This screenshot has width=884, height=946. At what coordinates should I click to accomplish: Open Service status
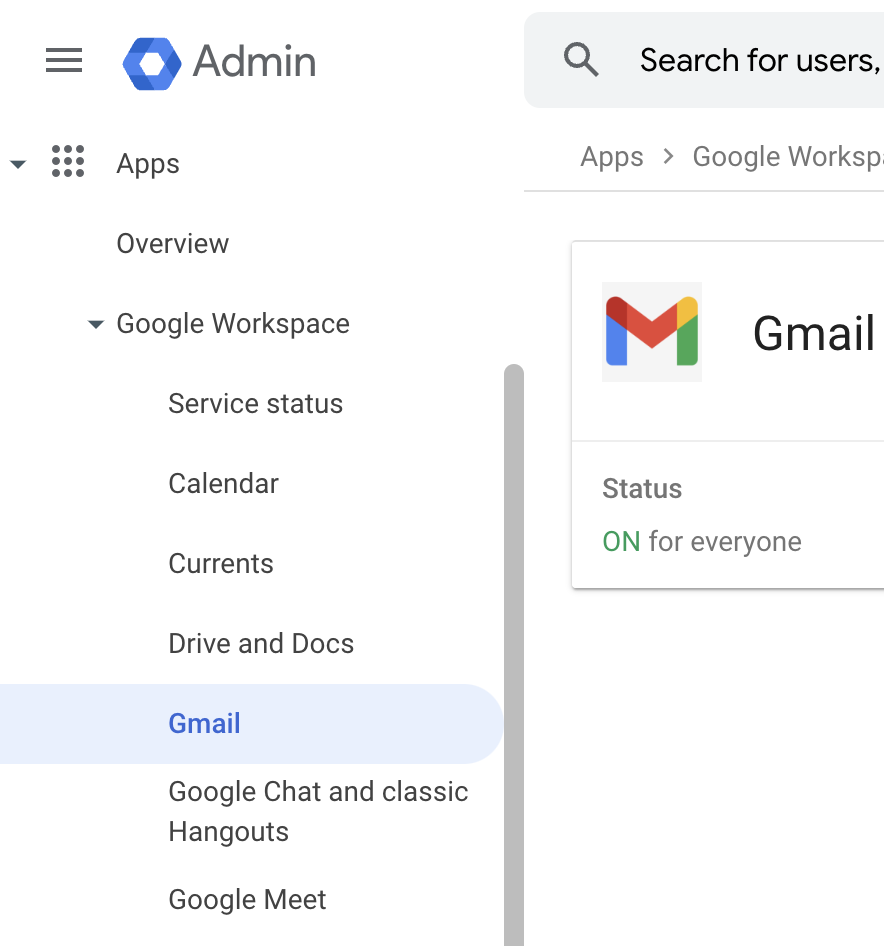pos(255,404)
